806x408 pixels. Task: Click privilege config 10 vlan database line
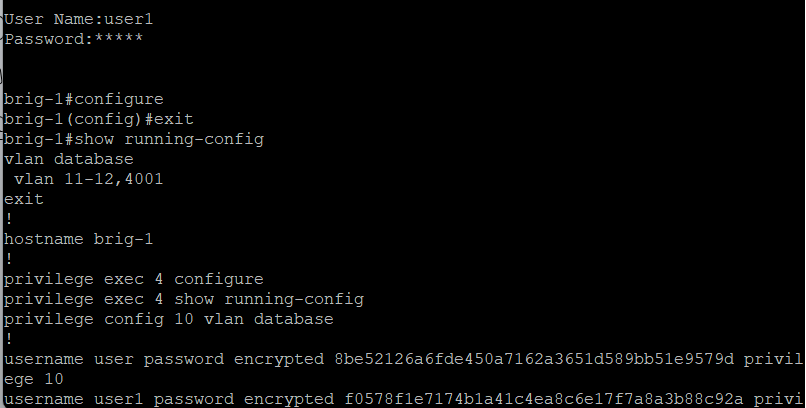click(x=169, y=320)
